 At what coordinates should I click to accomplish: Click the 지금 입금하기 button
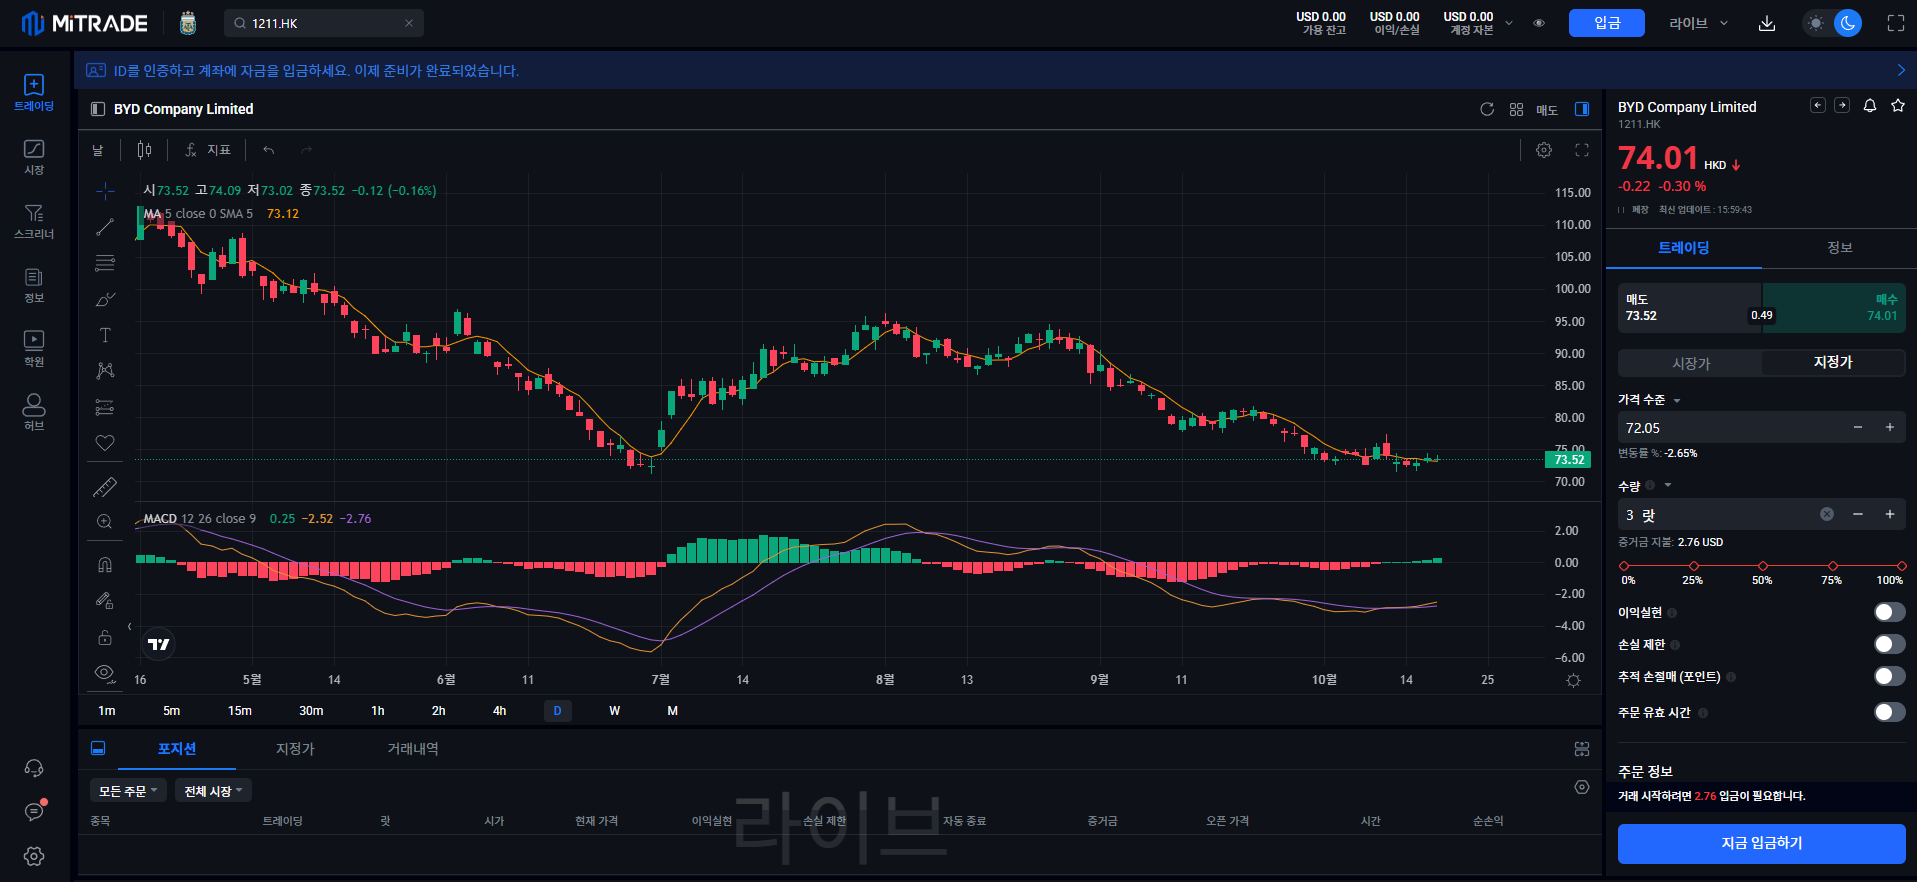(x=1761, y=843)
